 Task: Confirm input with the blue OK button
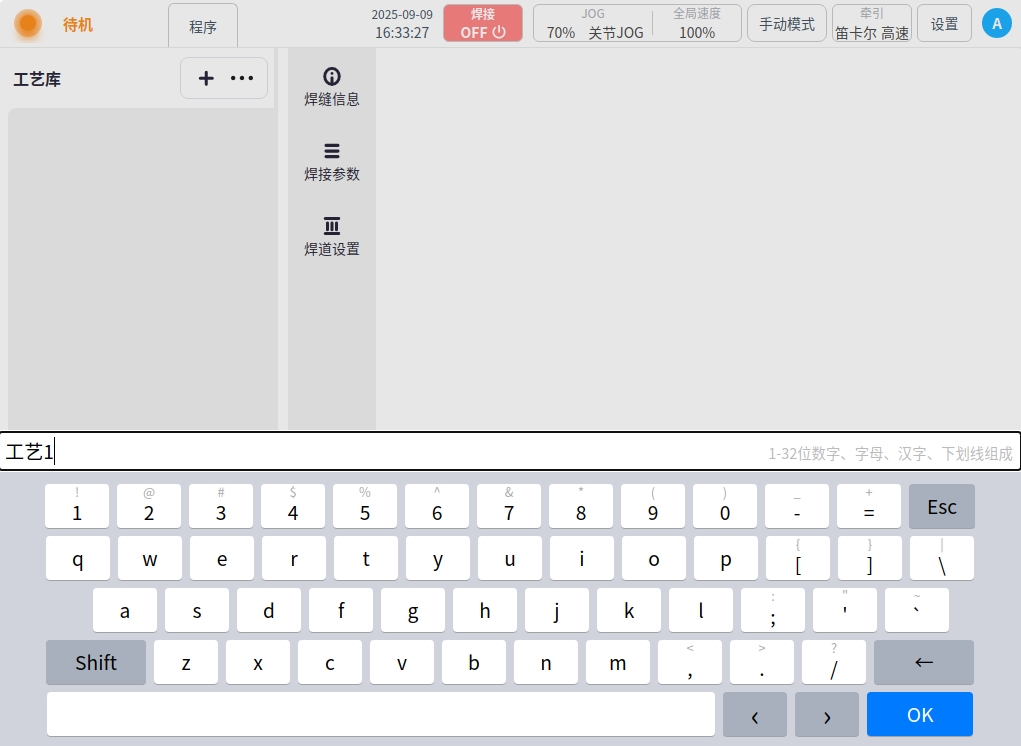(x=919, y=714)
